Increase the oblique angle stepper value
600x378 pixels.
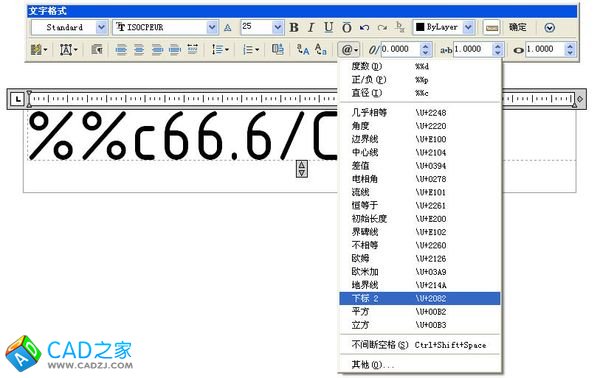pyautogui.click(x=425, y=46)
